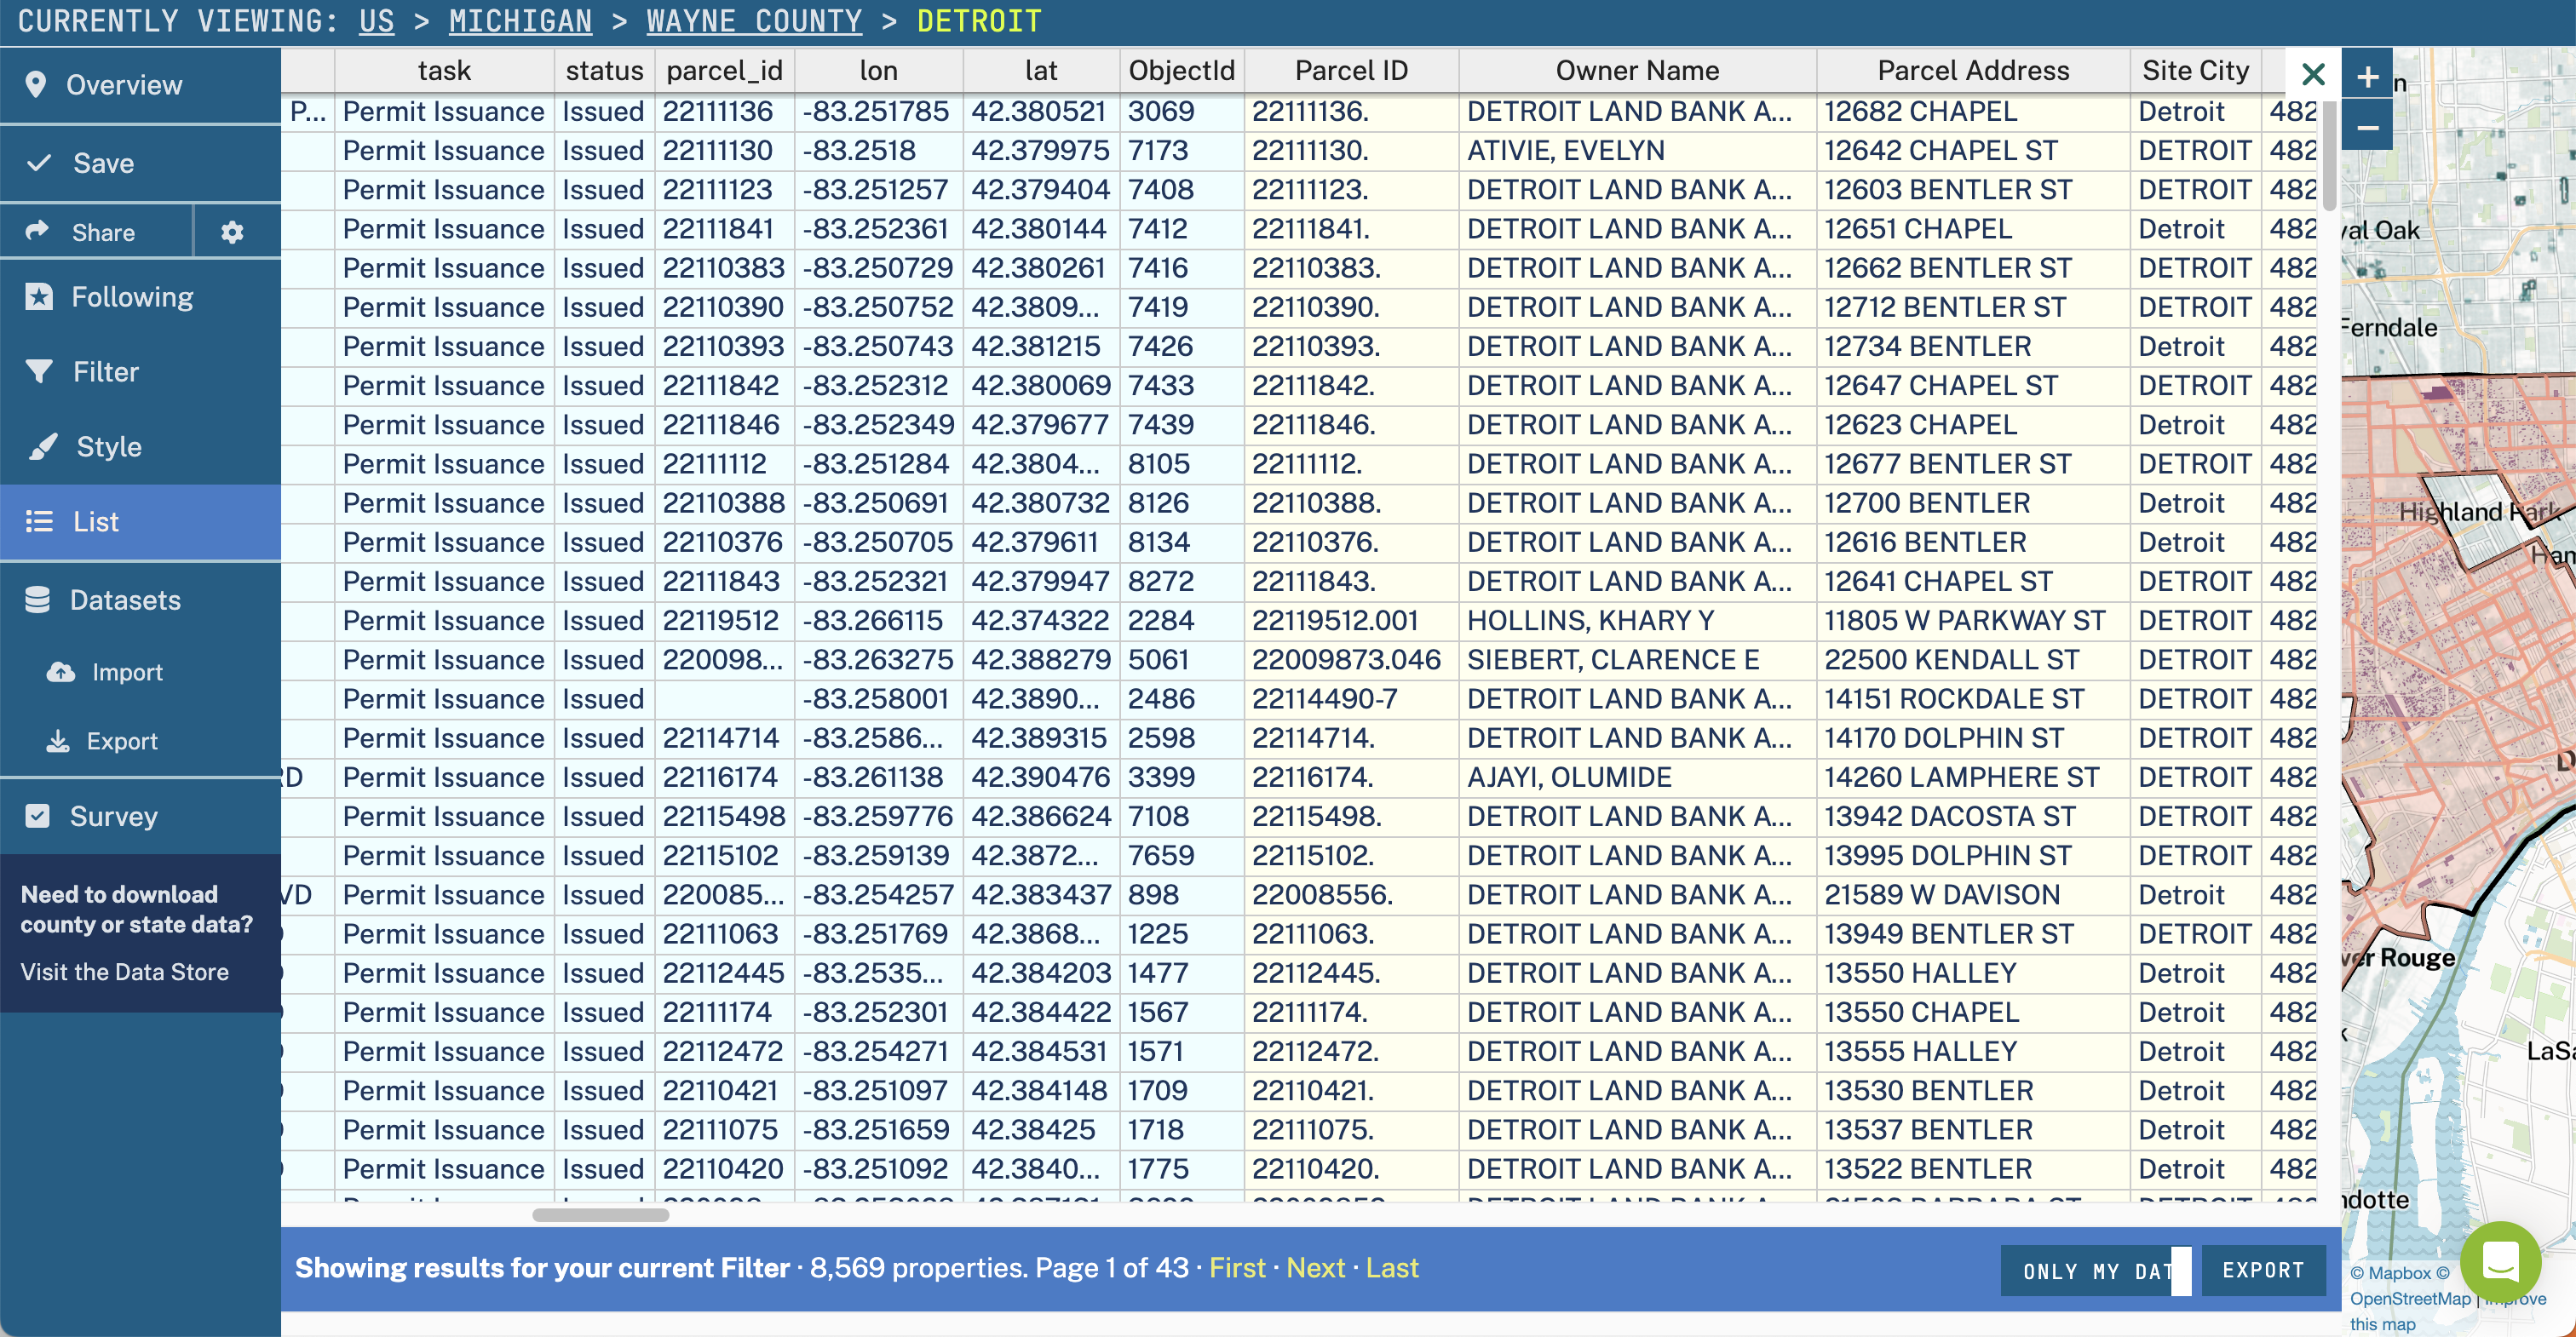
Task: Click the ObjectId column header
Action: click(1182, 71)
